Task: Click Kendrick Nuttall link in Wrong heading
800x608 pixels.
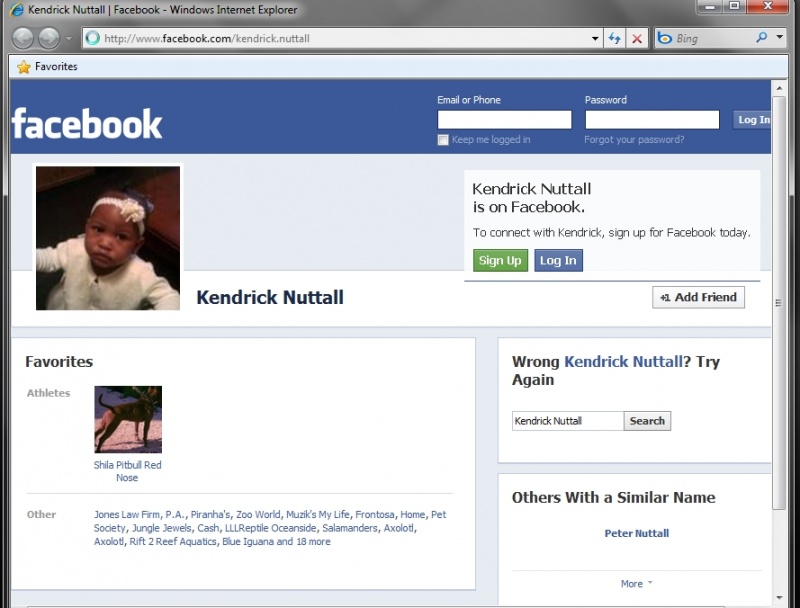Action: coord(623,362)
